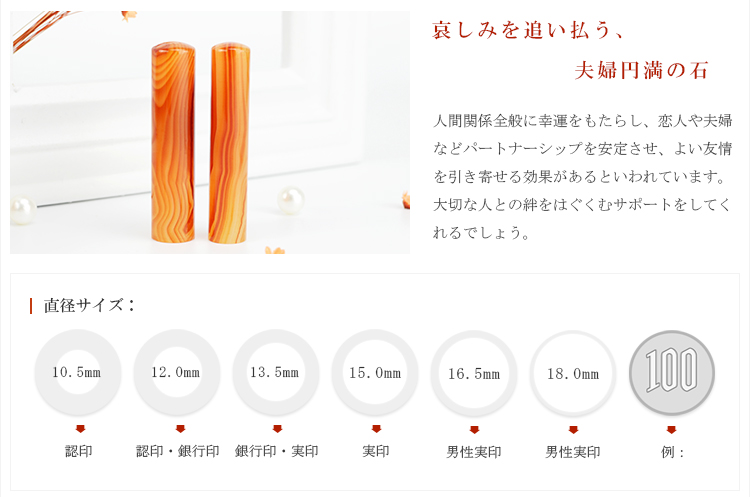This screenshot has height=497, width=750.
Task: Click the 100 yen coin example
Action: click(x=672, y=373)
